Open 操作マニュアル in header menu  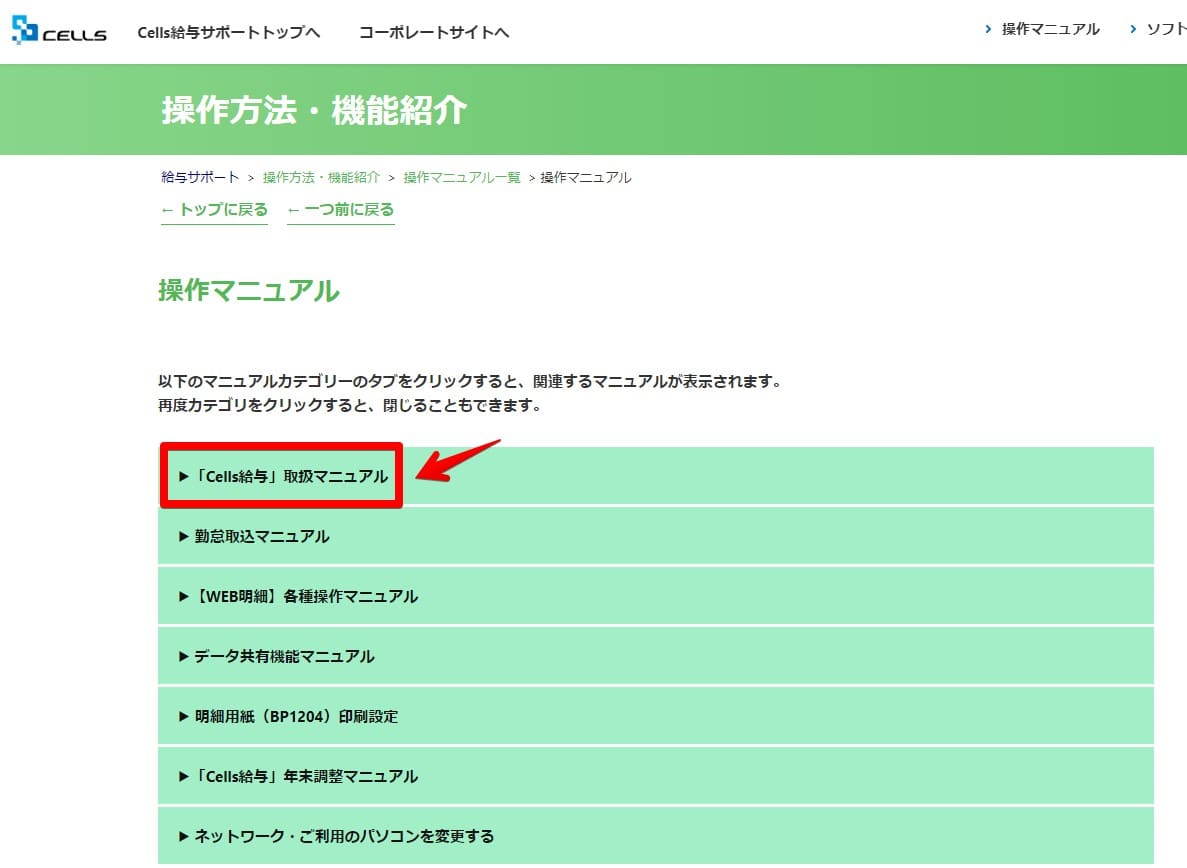pos(1050,30)
